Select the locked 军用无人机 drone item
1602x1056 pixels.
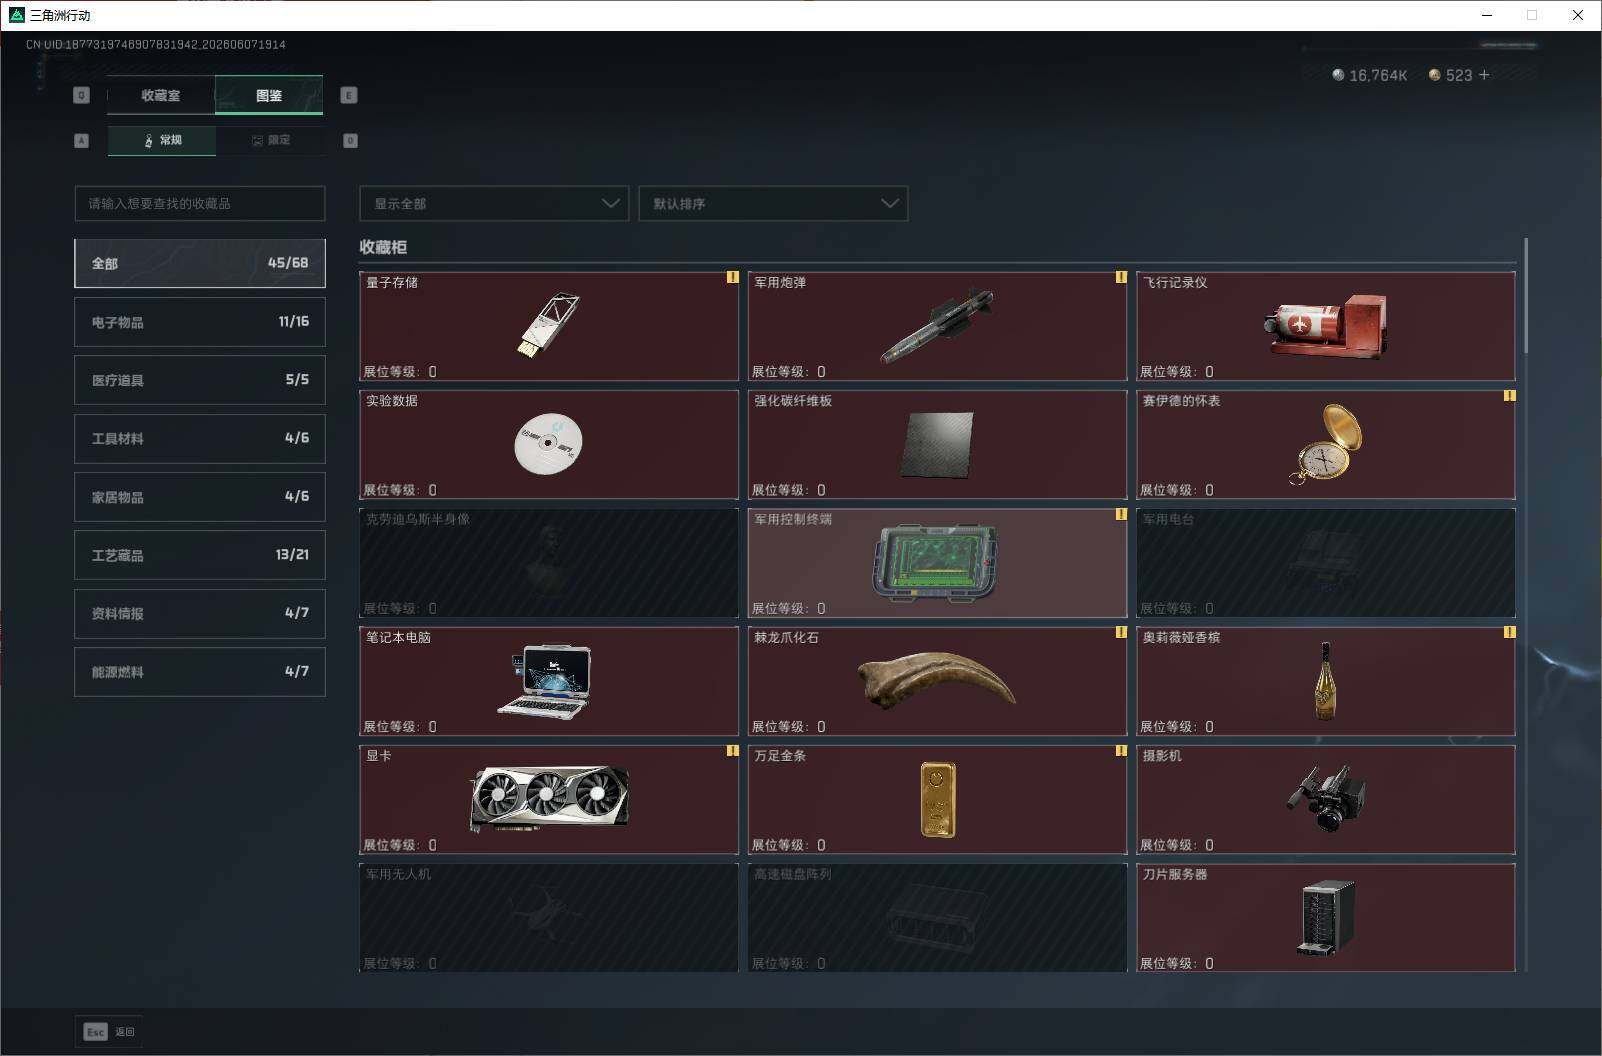(548, 917)
